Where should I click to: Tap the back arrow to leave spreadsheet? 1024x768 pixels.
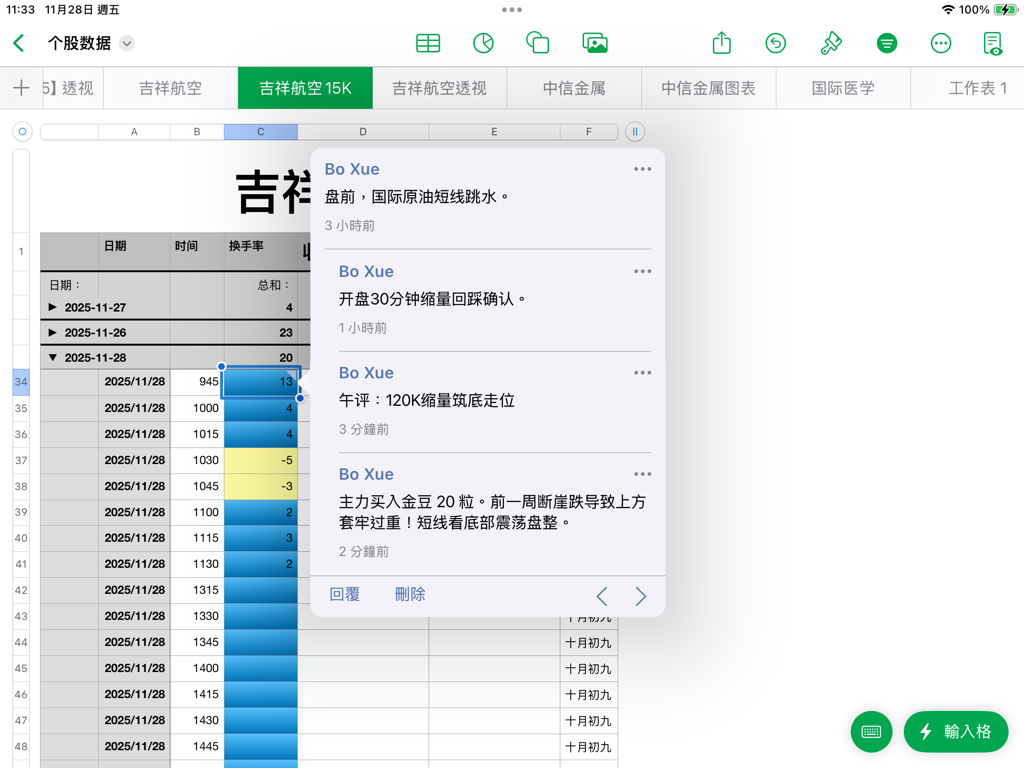point(19,43)
